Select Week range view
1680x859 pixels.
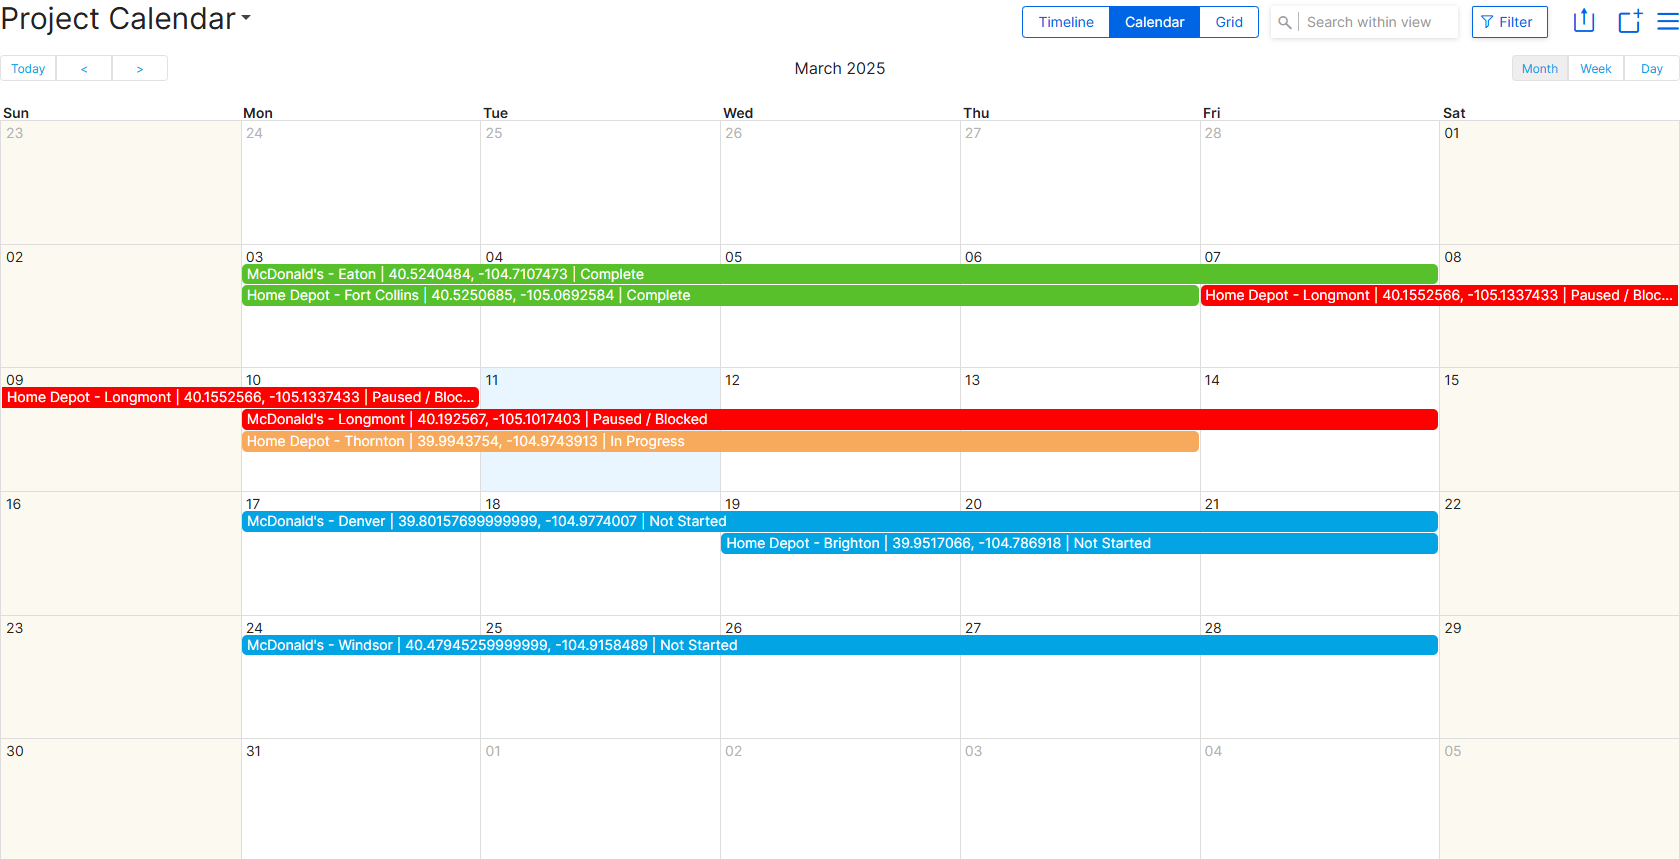[x=1596, y=69]
